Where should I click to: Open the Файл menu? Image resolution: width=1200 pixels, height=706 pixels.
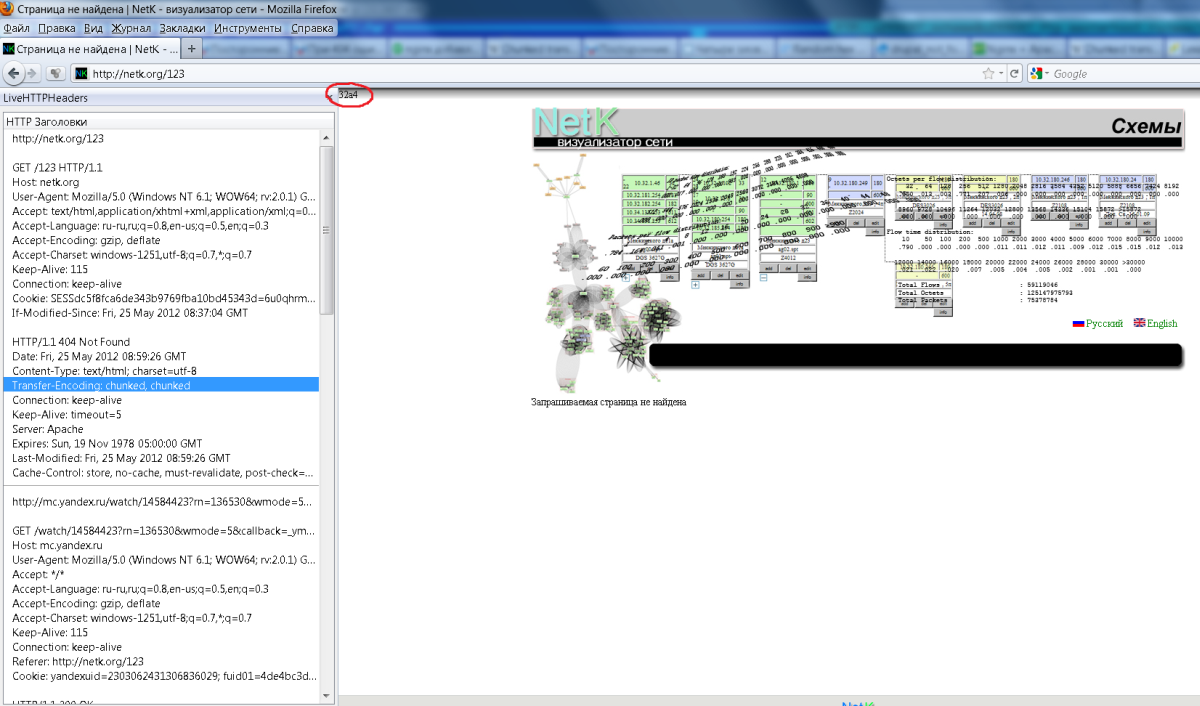[x=16, y=28]
